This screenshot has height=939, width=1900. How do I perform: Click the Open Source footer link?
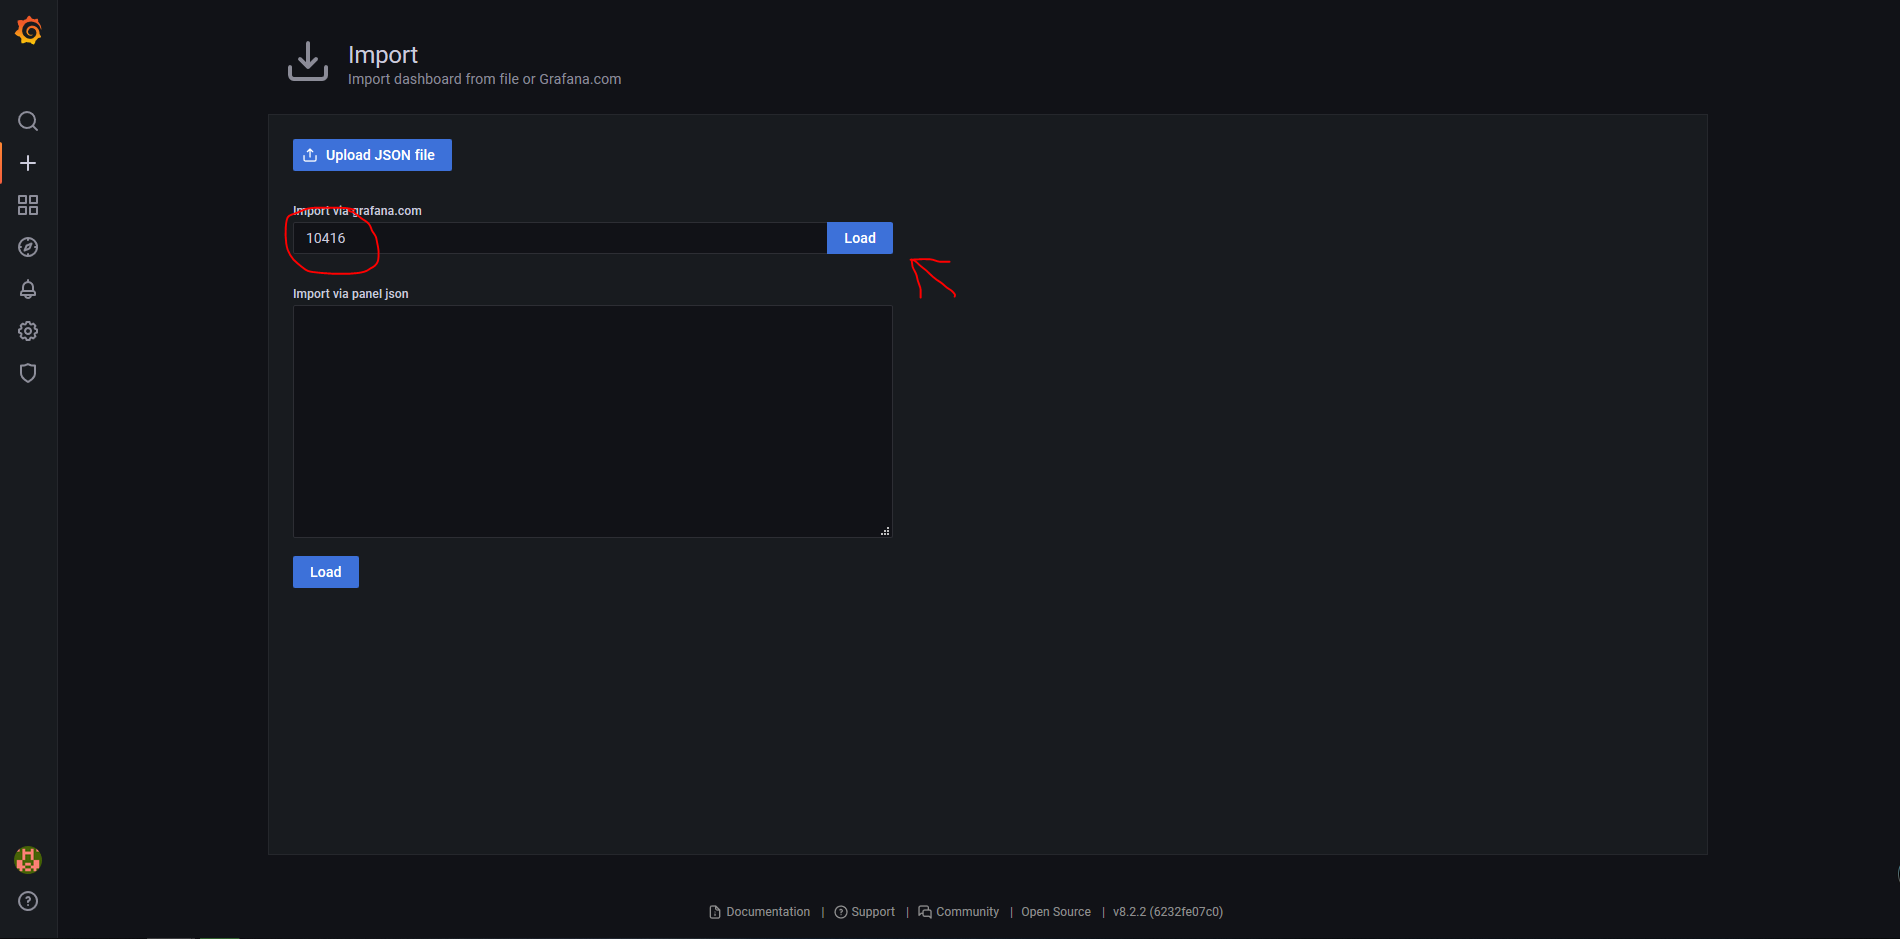click(x=1055, y=911)
